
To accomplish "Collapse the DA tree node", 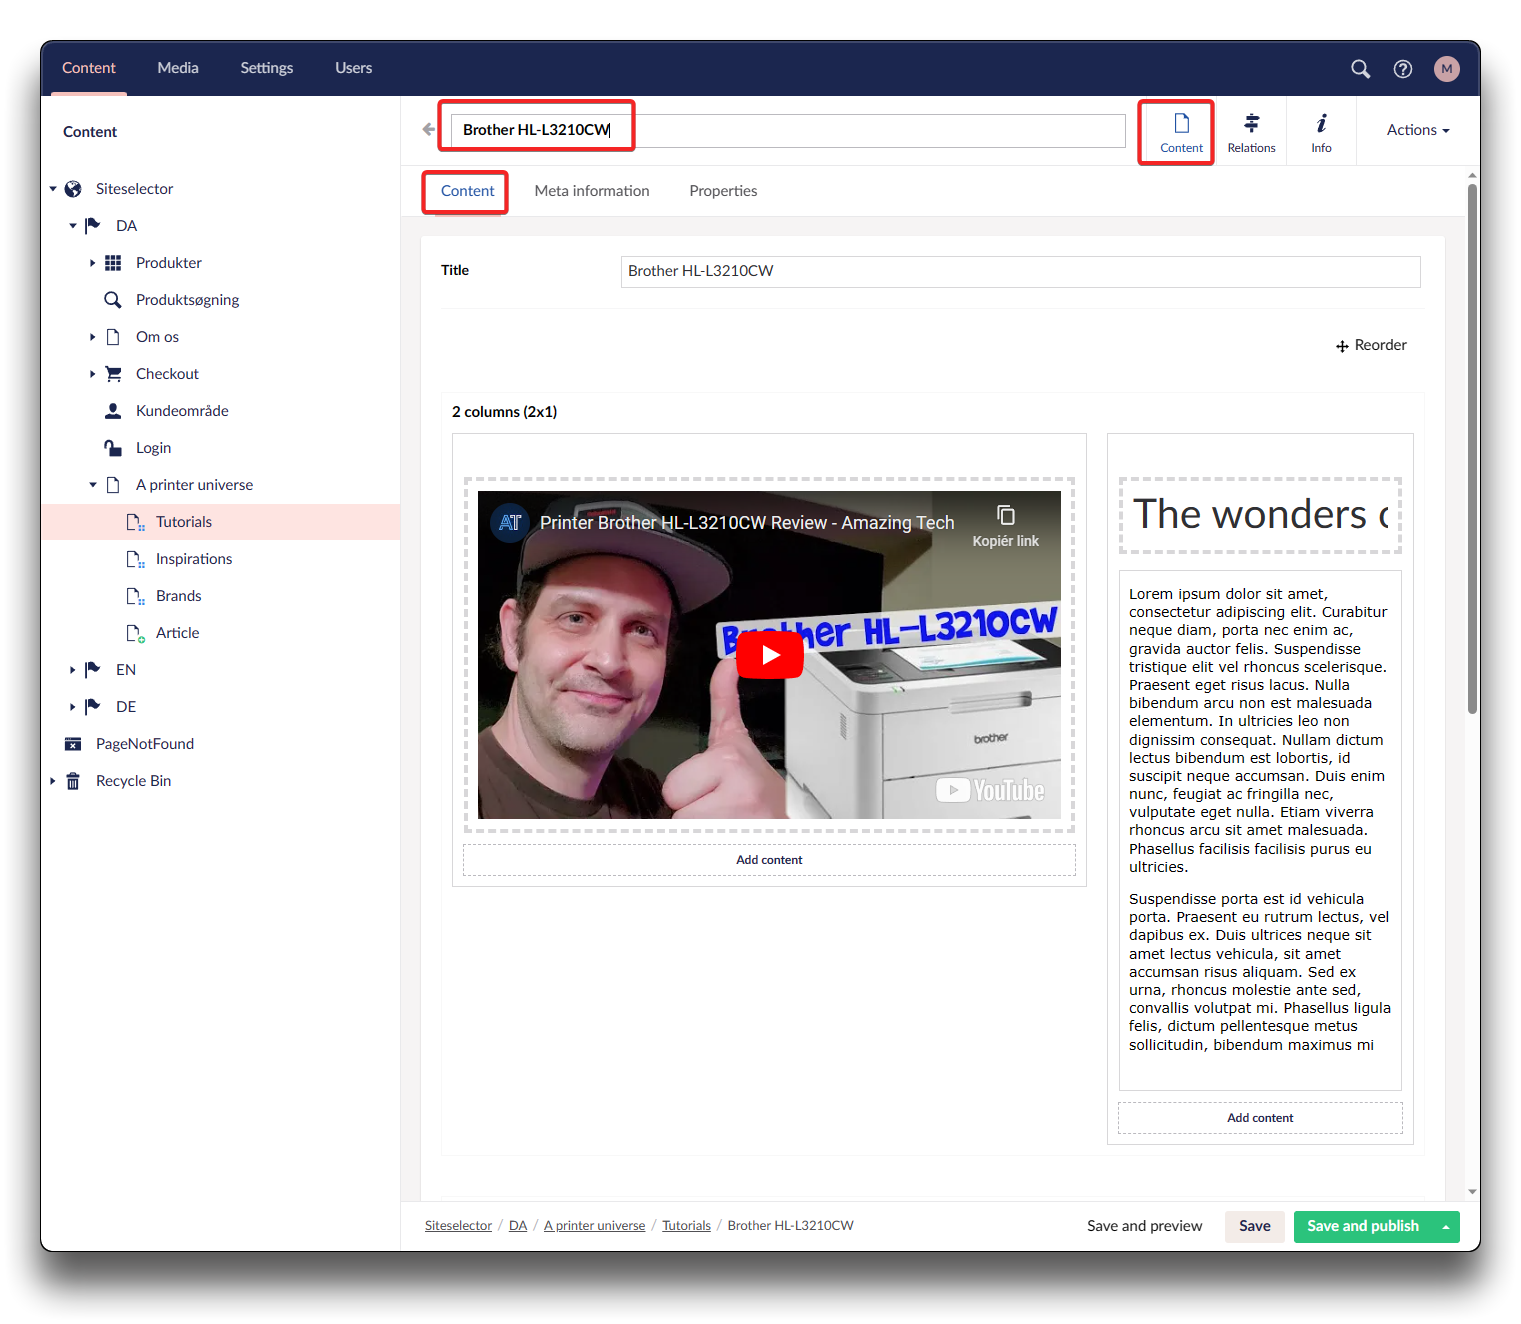I will pyautogui.click(x=73, y=226).
